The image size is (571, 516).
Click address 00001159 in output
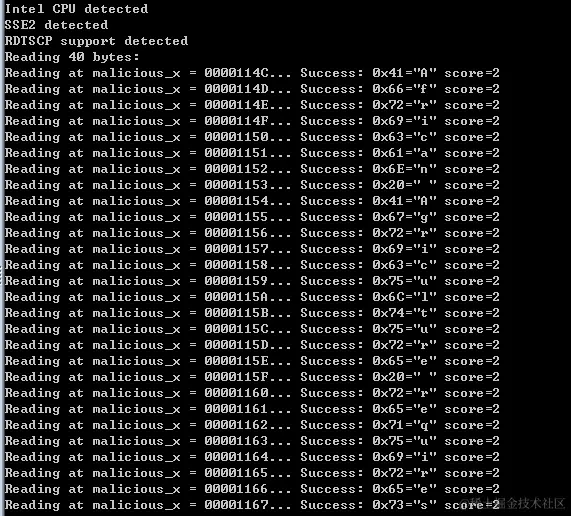[236, 281]
